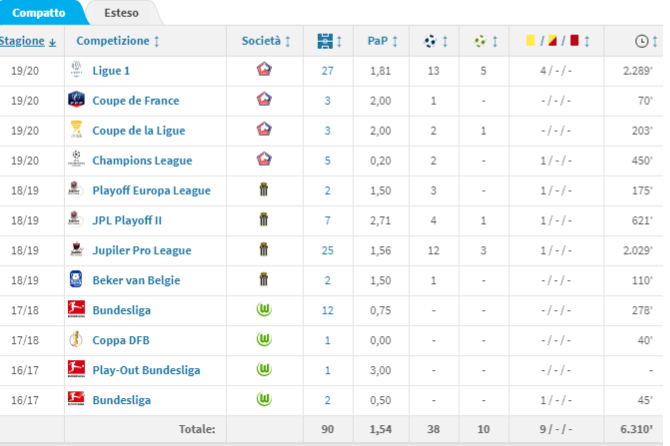Viewport: 670px width, 446px height.
Task: Sort table by Società column arrows
Action: point(288,41)
